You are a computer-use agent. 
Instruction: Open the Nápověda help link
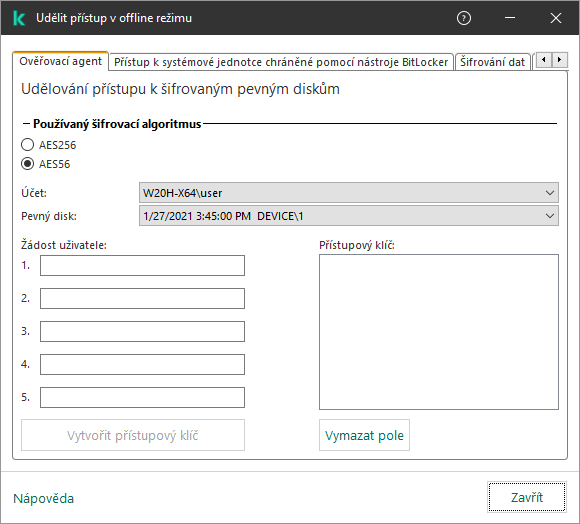point(44,498)
